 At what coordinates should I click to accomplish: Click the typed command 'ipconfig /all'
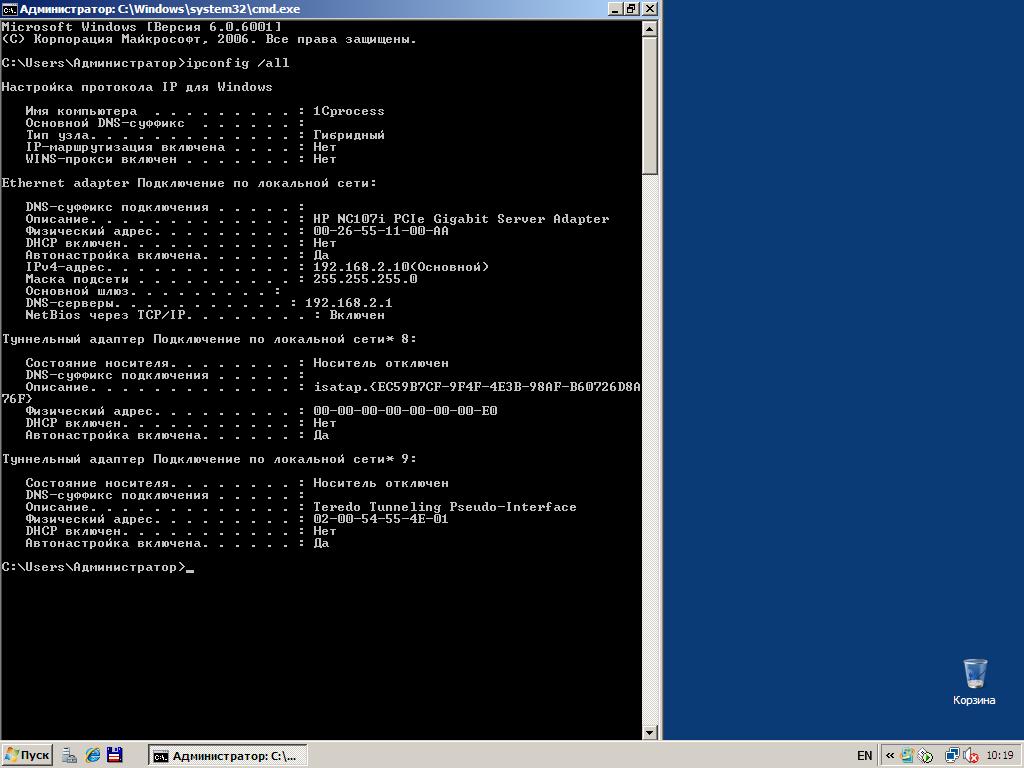pos(238,63)
